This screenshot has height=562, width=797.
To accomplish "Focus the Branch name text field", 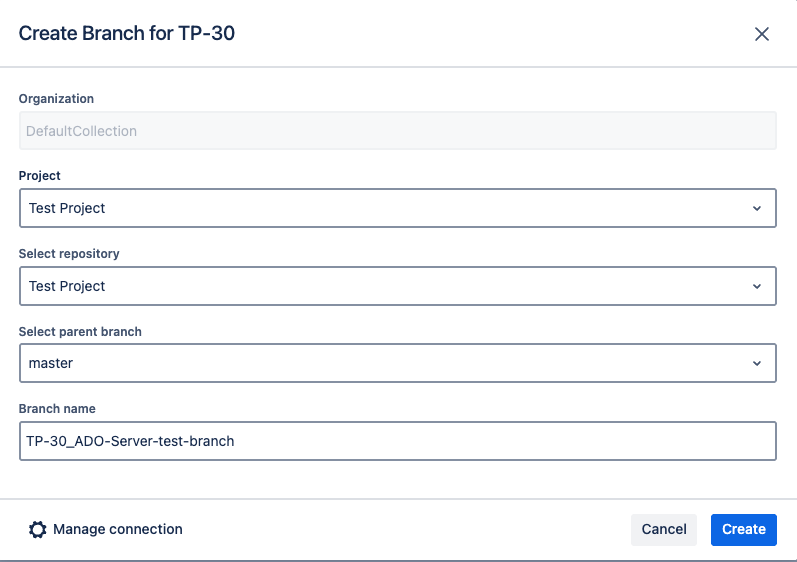I will [x=500, y=441].
